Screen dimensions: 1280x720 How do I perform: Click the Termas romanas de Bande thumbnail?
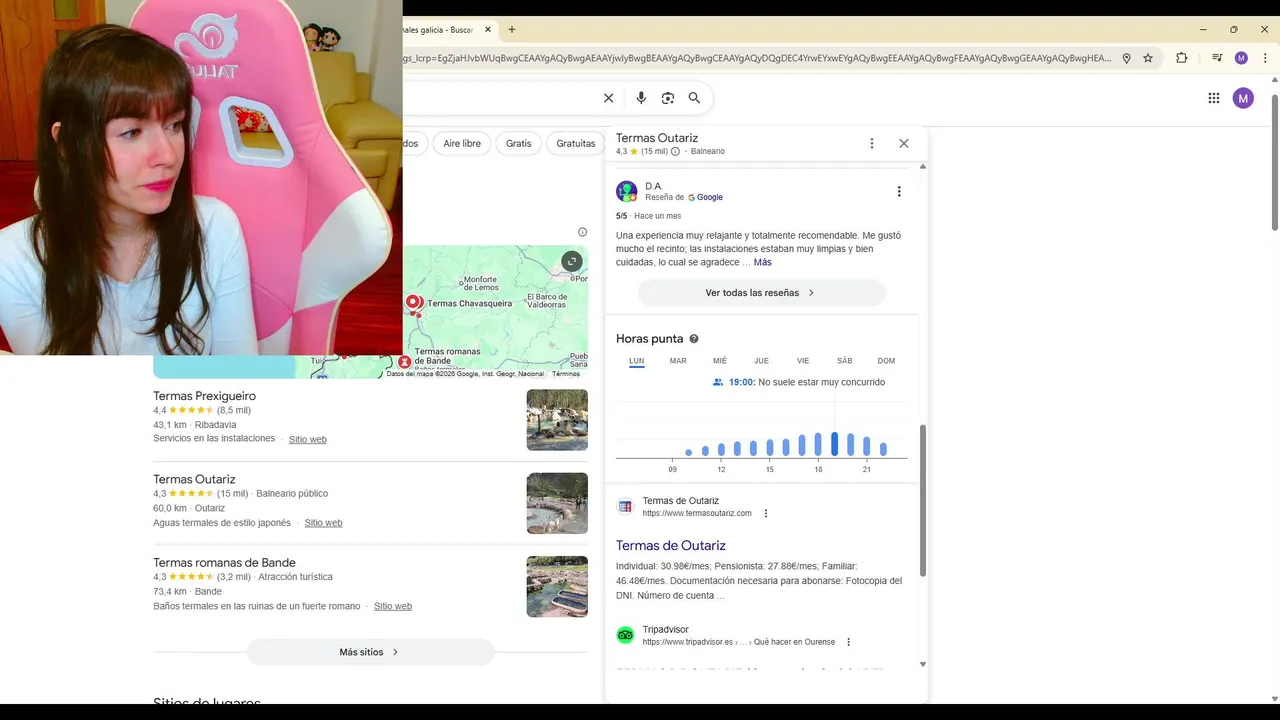coord(557,586)
